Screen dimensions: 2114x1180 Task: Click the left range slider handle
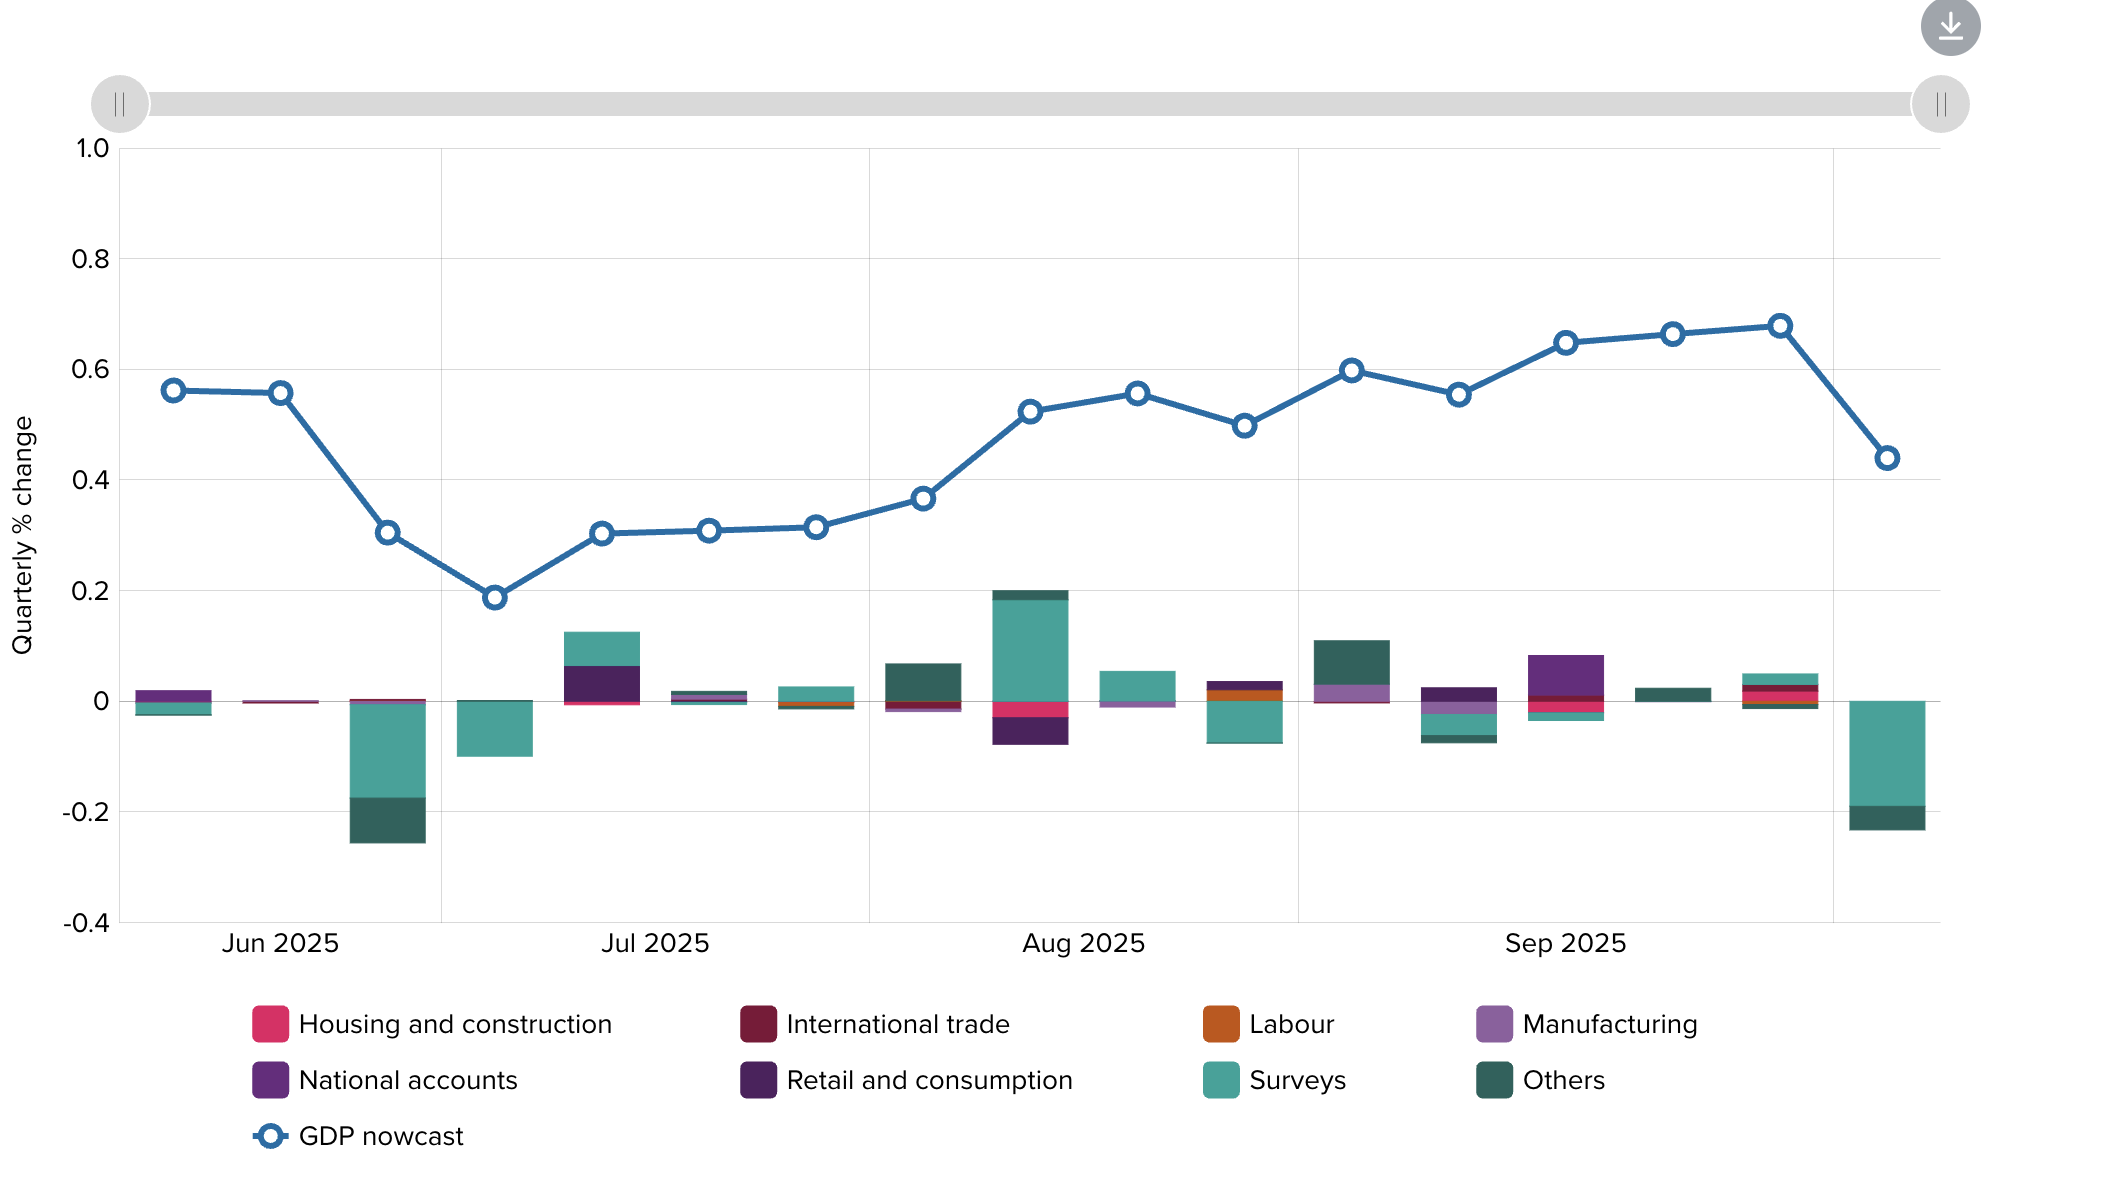pos(120,104)
